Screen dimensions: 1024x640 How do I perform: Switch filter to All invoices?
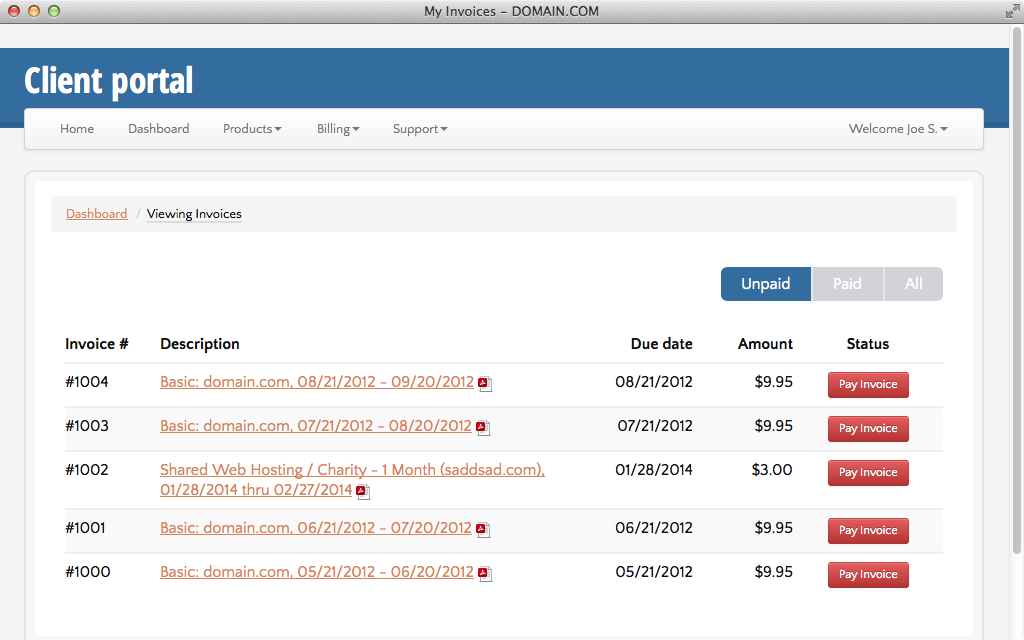point(913,284)
